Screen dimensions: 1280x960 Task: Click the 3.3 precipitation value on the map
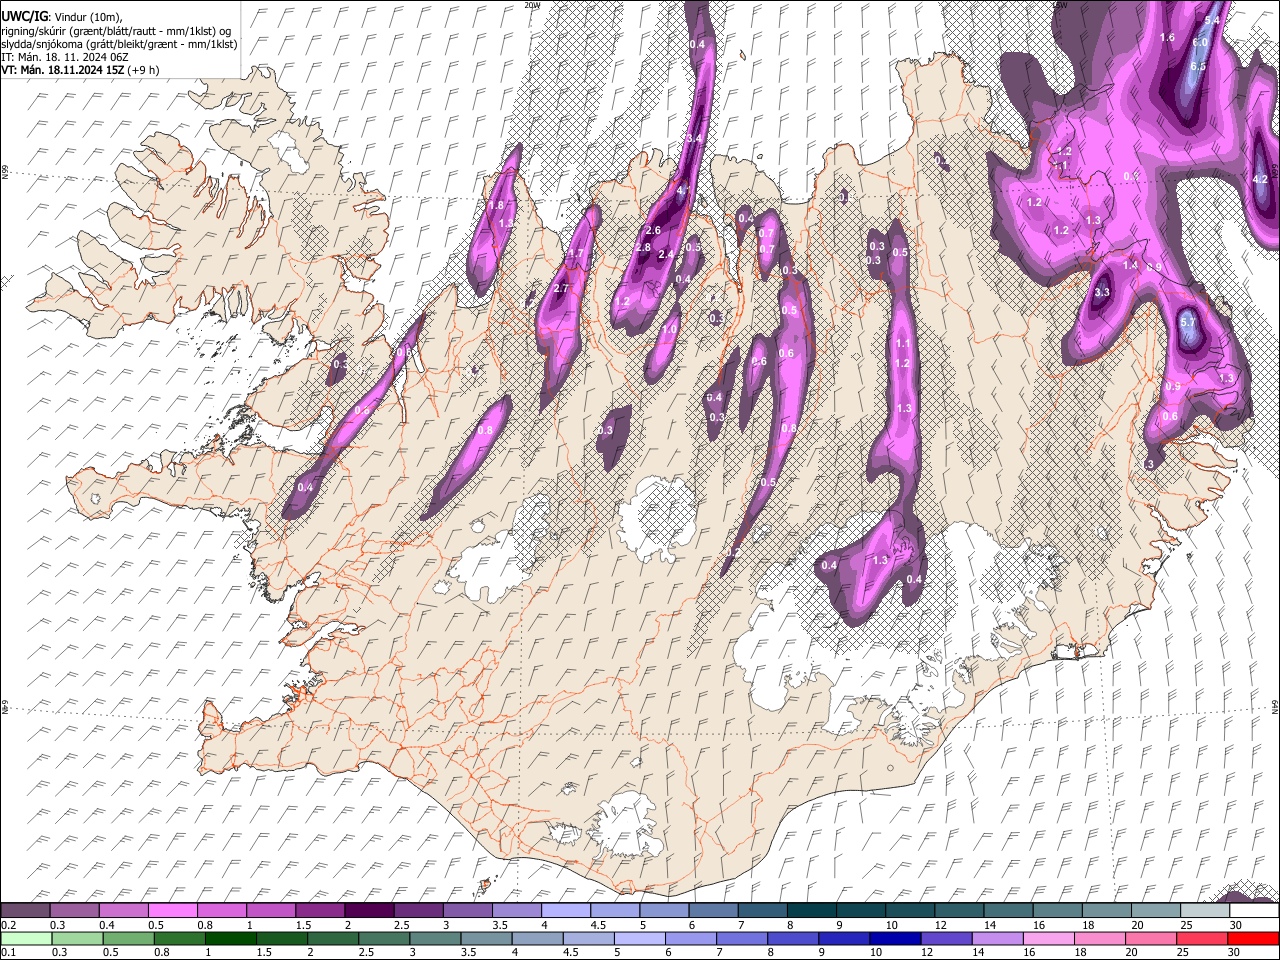point(1102,292)
